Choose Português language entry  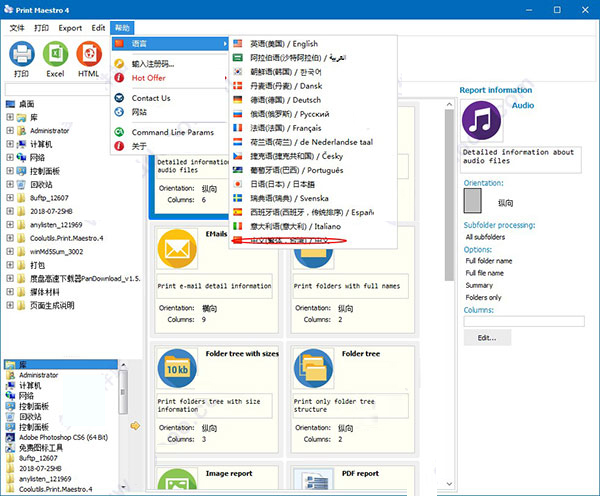[x=313, y=170]
